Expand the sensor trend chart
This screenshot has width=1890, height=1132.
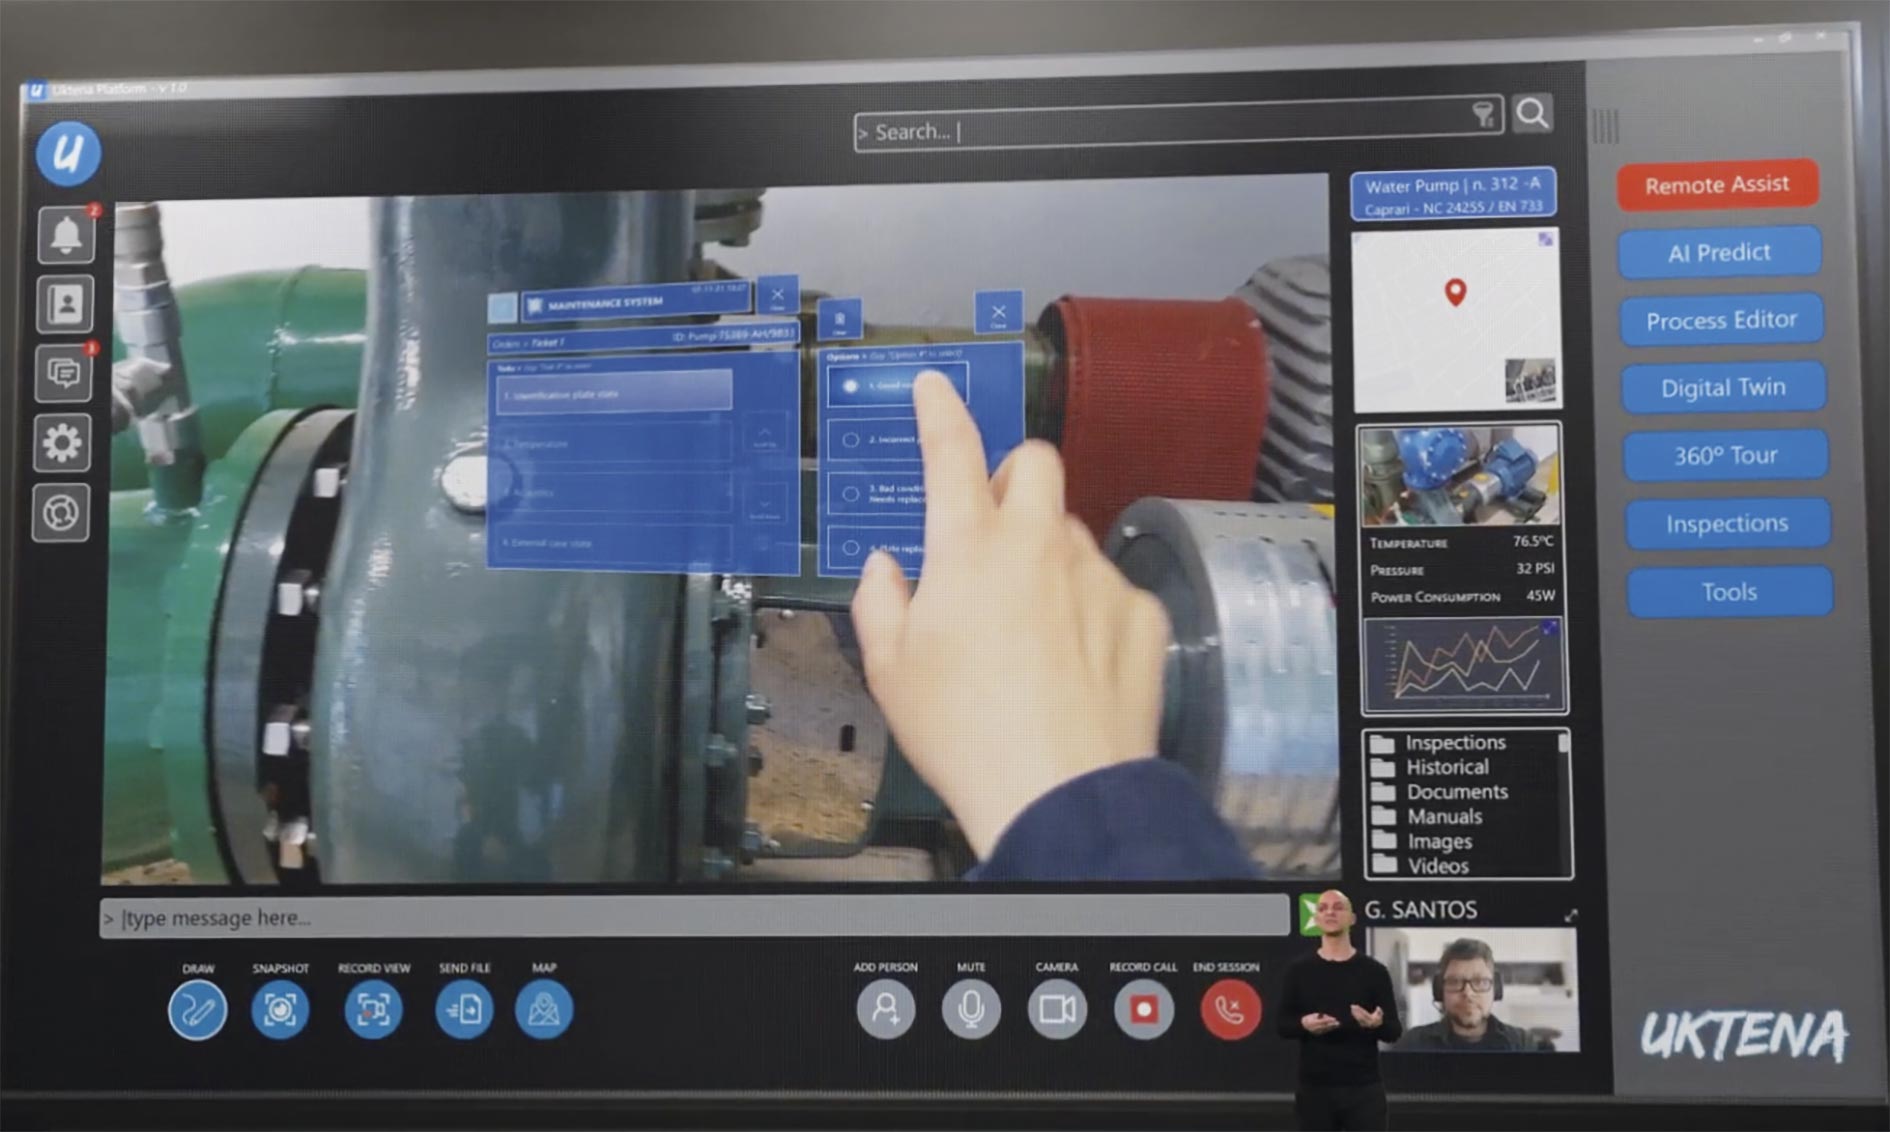(1549, 628)
